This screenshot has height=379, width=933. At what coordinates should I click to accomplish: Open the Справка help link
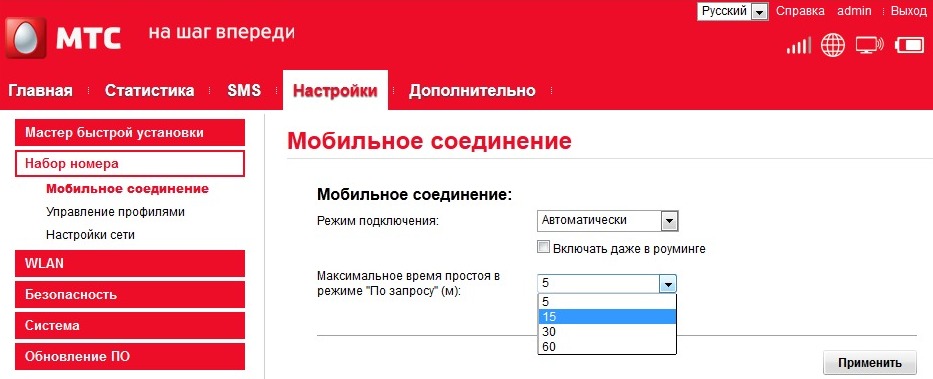tap(800, 11)
